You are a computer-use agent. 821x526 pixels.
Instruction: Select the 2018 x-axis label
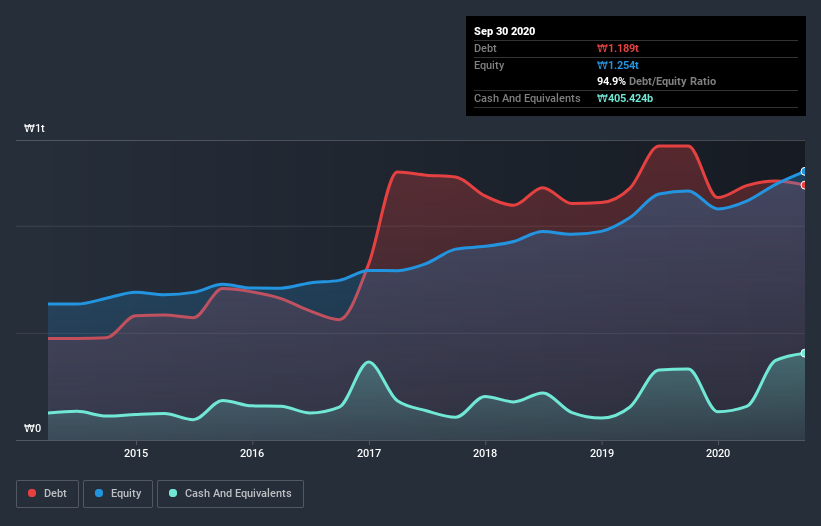tap(485, 453)
